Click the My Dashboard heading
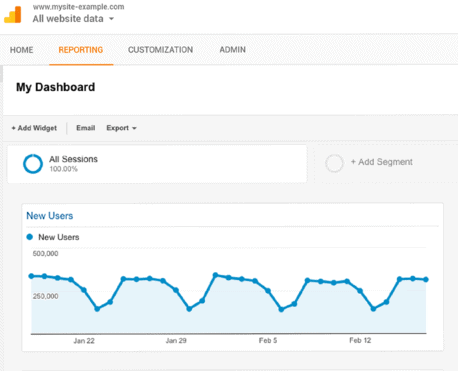 (56, 87)
